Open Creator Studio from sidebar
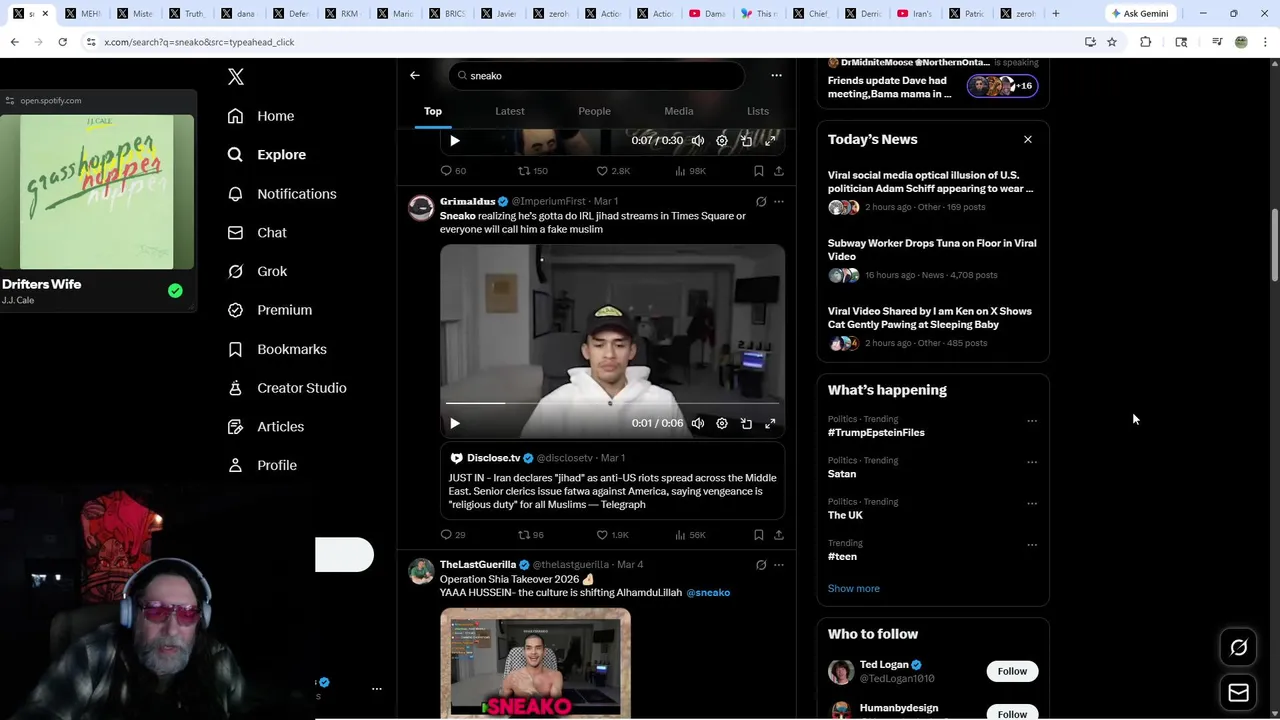The height and width of the screenshot is (720, 1280). [287, 388]
